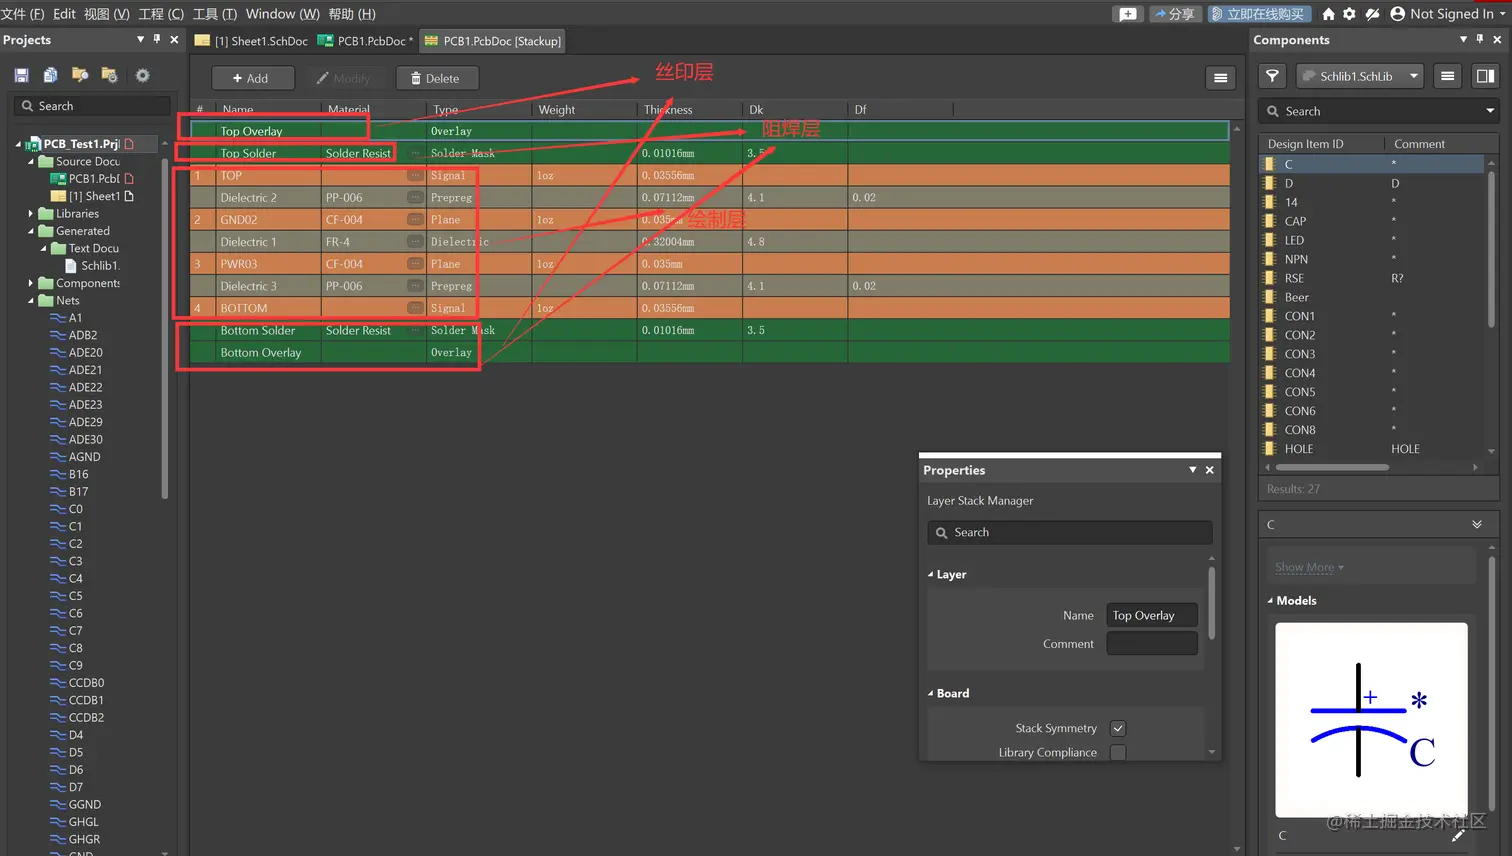
Task: Click the component icon of the LED row
Action: [x=1270, y=240]
